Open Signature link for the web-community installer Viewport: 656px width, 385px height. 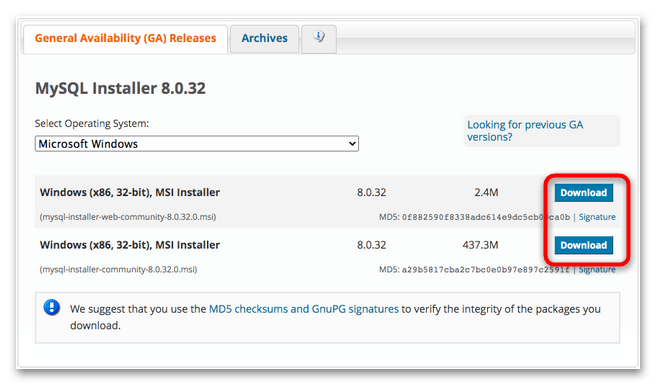coord(597,217)
